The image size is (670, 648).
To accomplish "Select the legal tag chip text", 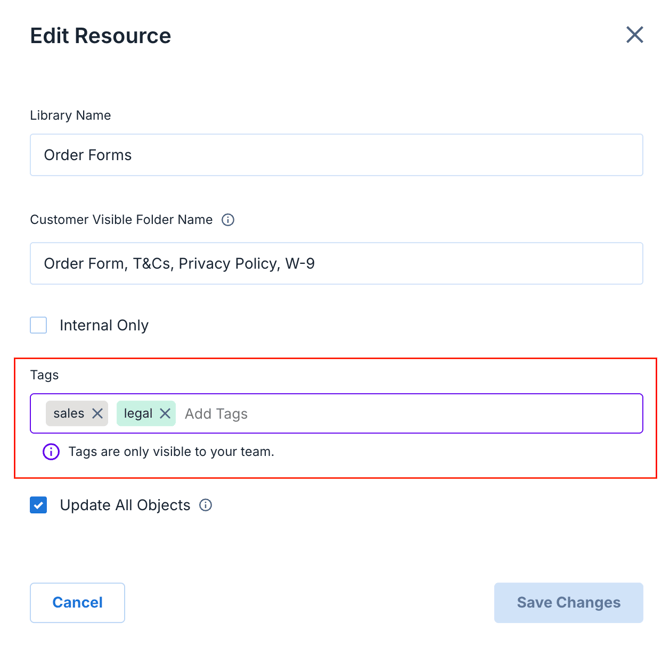I will [x=138, y=413].
